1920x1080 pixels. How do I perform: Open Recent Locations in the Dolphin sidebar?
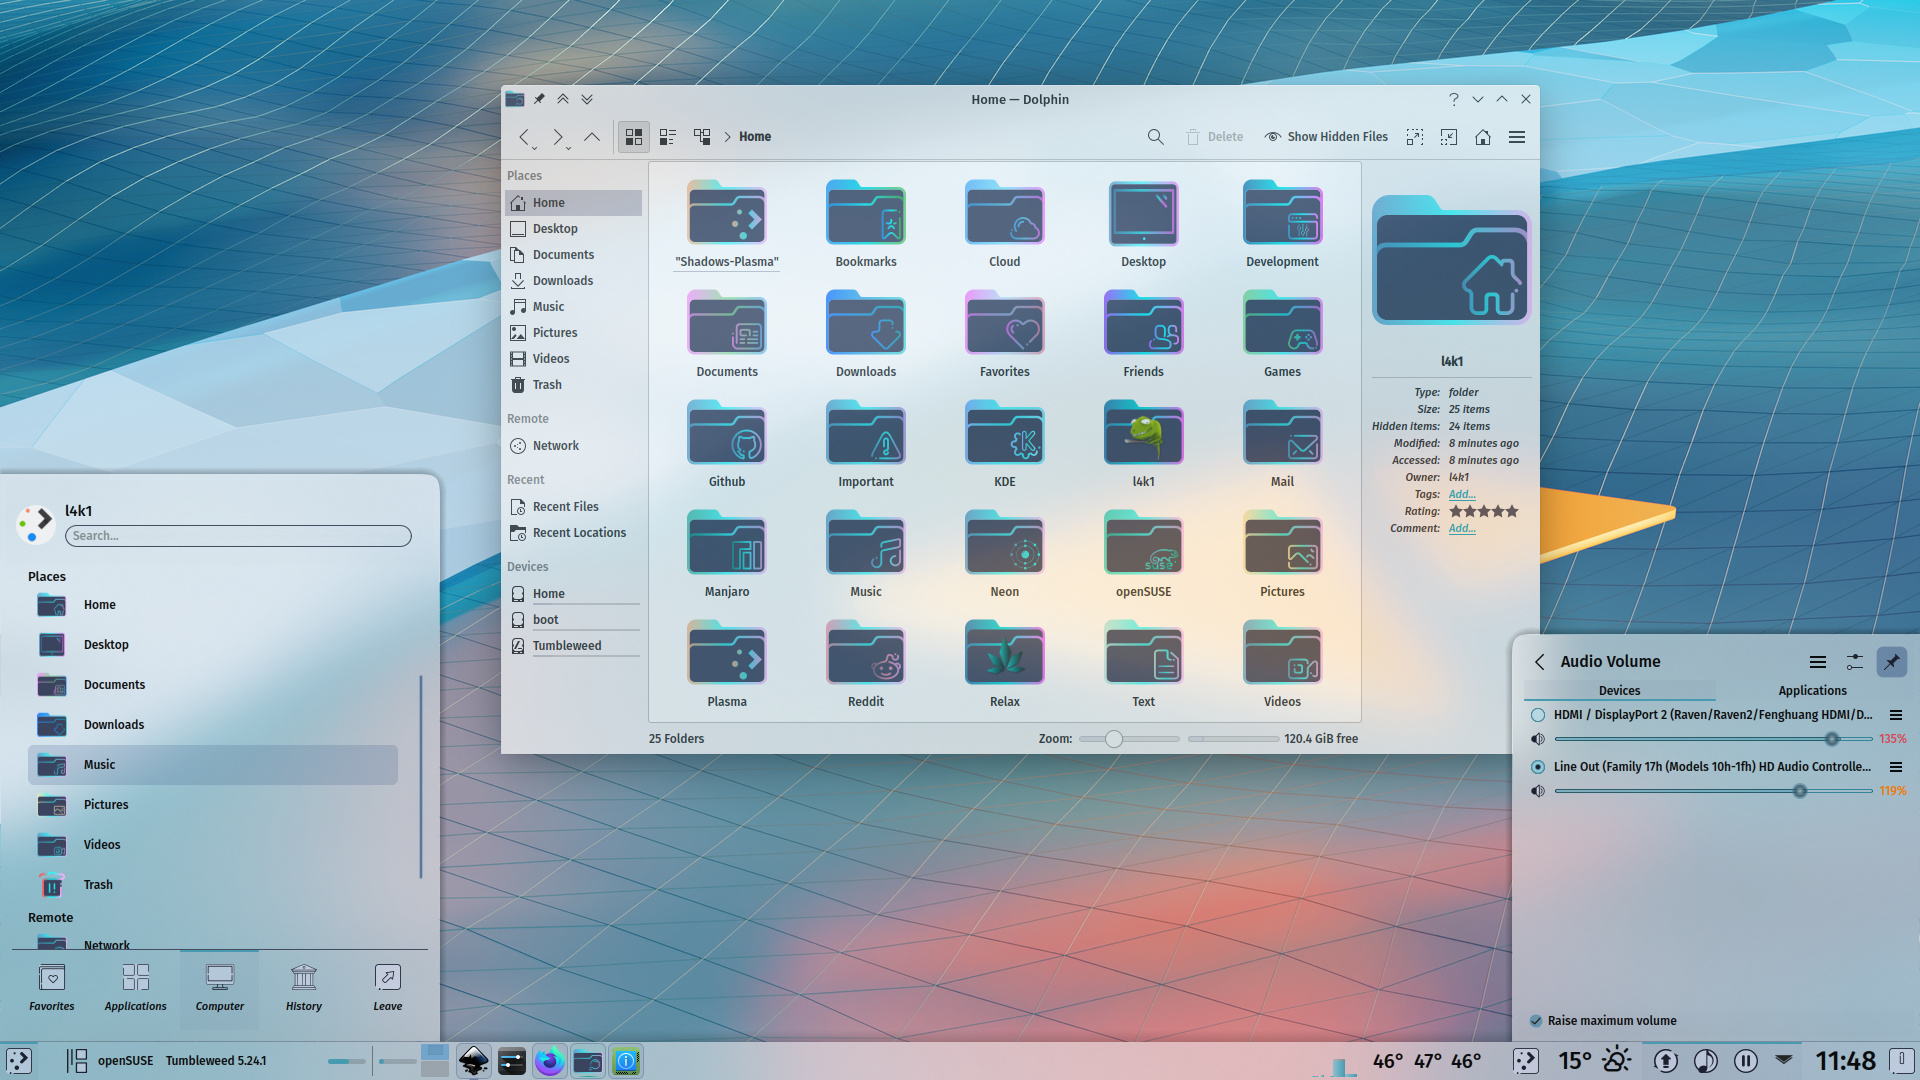click(573, 533)
